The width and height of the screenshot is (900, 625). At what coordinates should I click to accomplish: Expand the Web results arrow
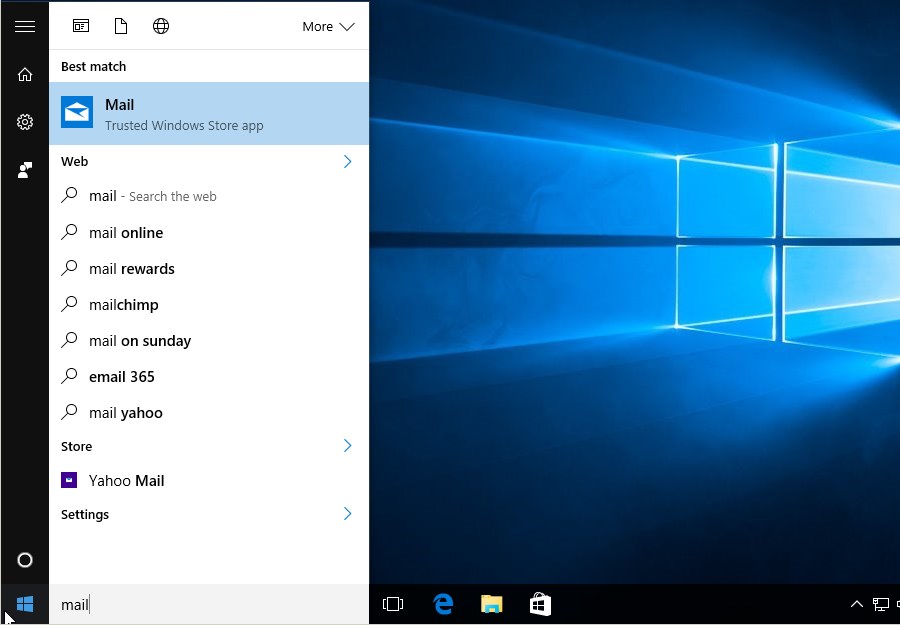point(347,161)
